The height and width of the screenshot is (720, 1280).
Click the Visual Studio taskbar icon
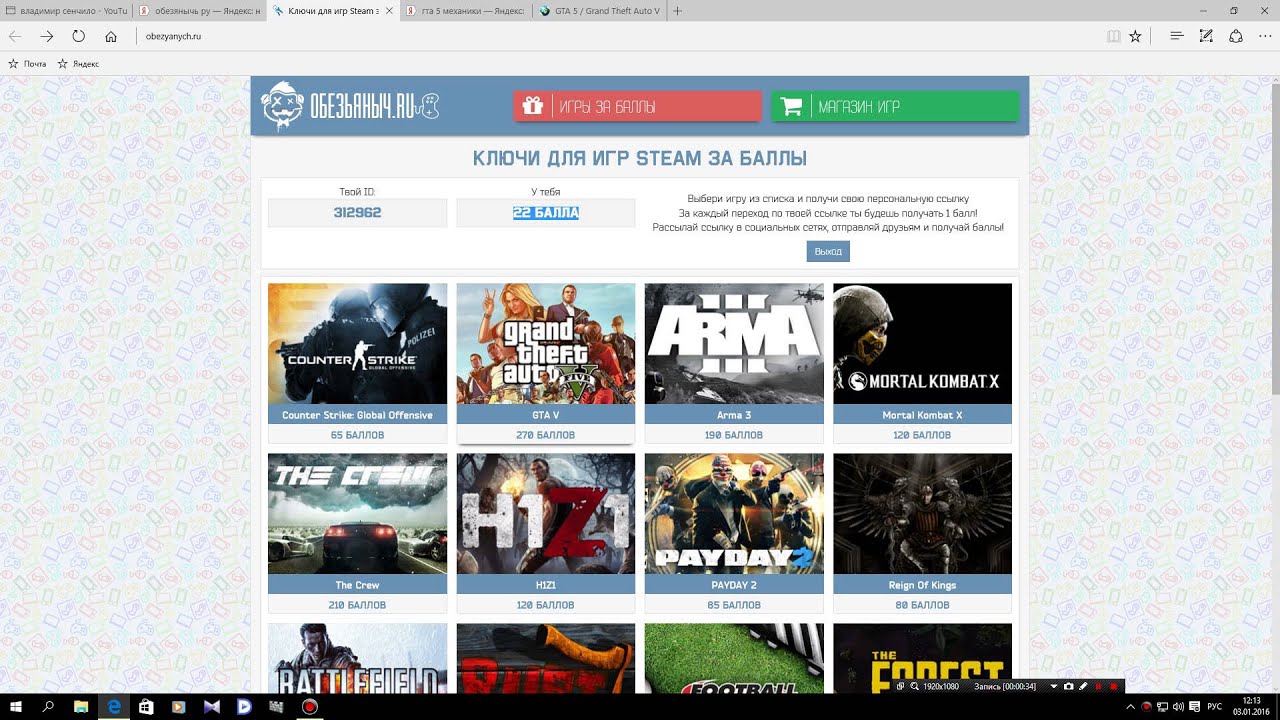211,707
